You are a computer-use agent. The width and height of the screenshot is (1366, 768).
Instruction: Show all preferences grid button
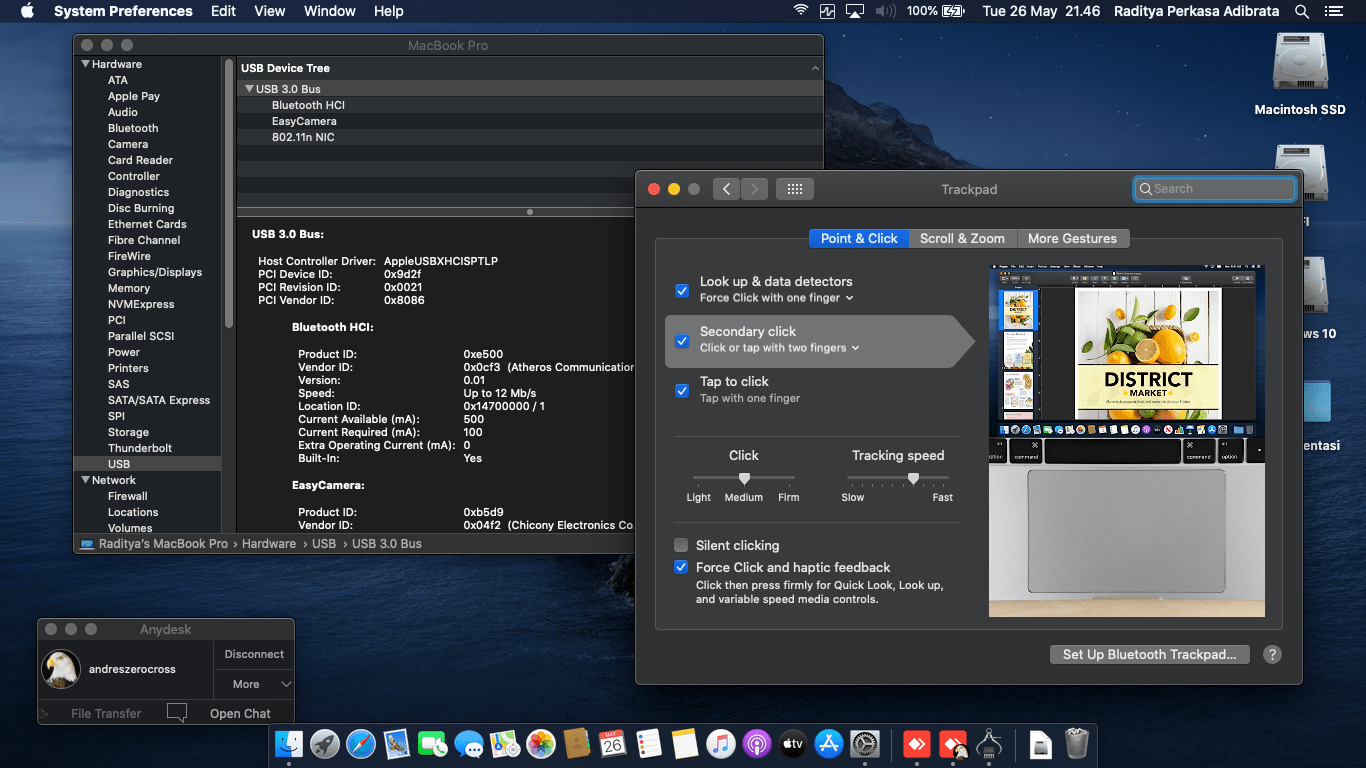(x=795, y=189)
